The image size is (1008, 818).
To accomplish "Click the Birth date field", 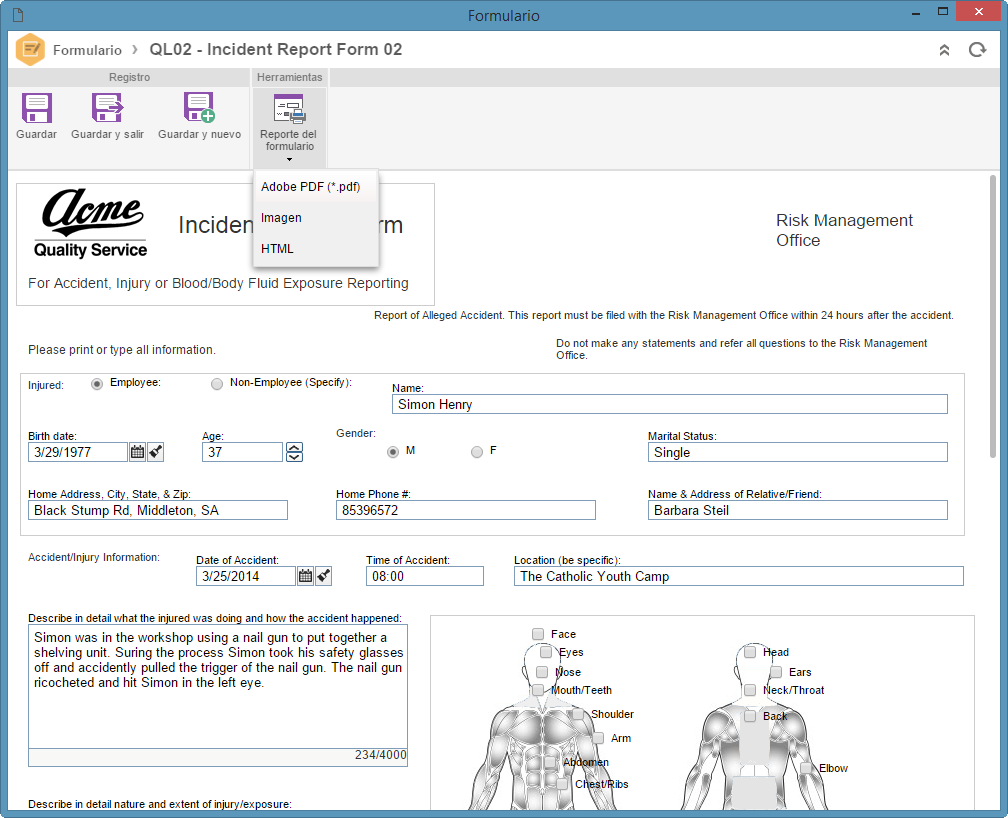I will [78, 452].
